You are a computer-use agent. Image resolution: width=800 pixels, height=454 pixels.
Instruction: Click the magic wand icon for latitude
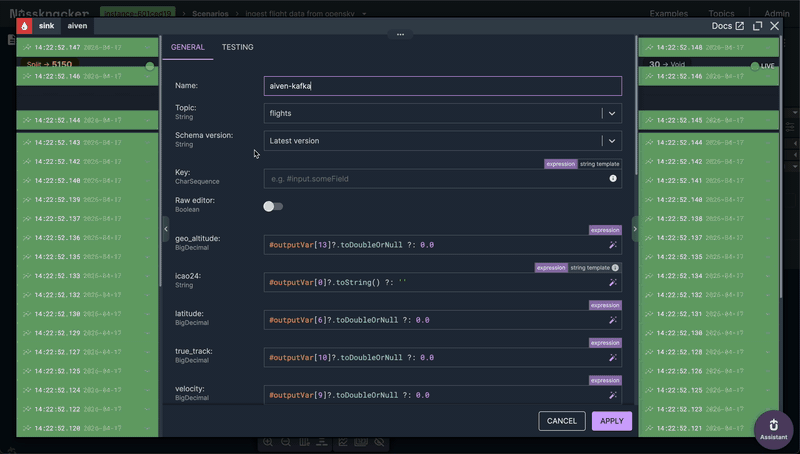click(x=613, y=320)
